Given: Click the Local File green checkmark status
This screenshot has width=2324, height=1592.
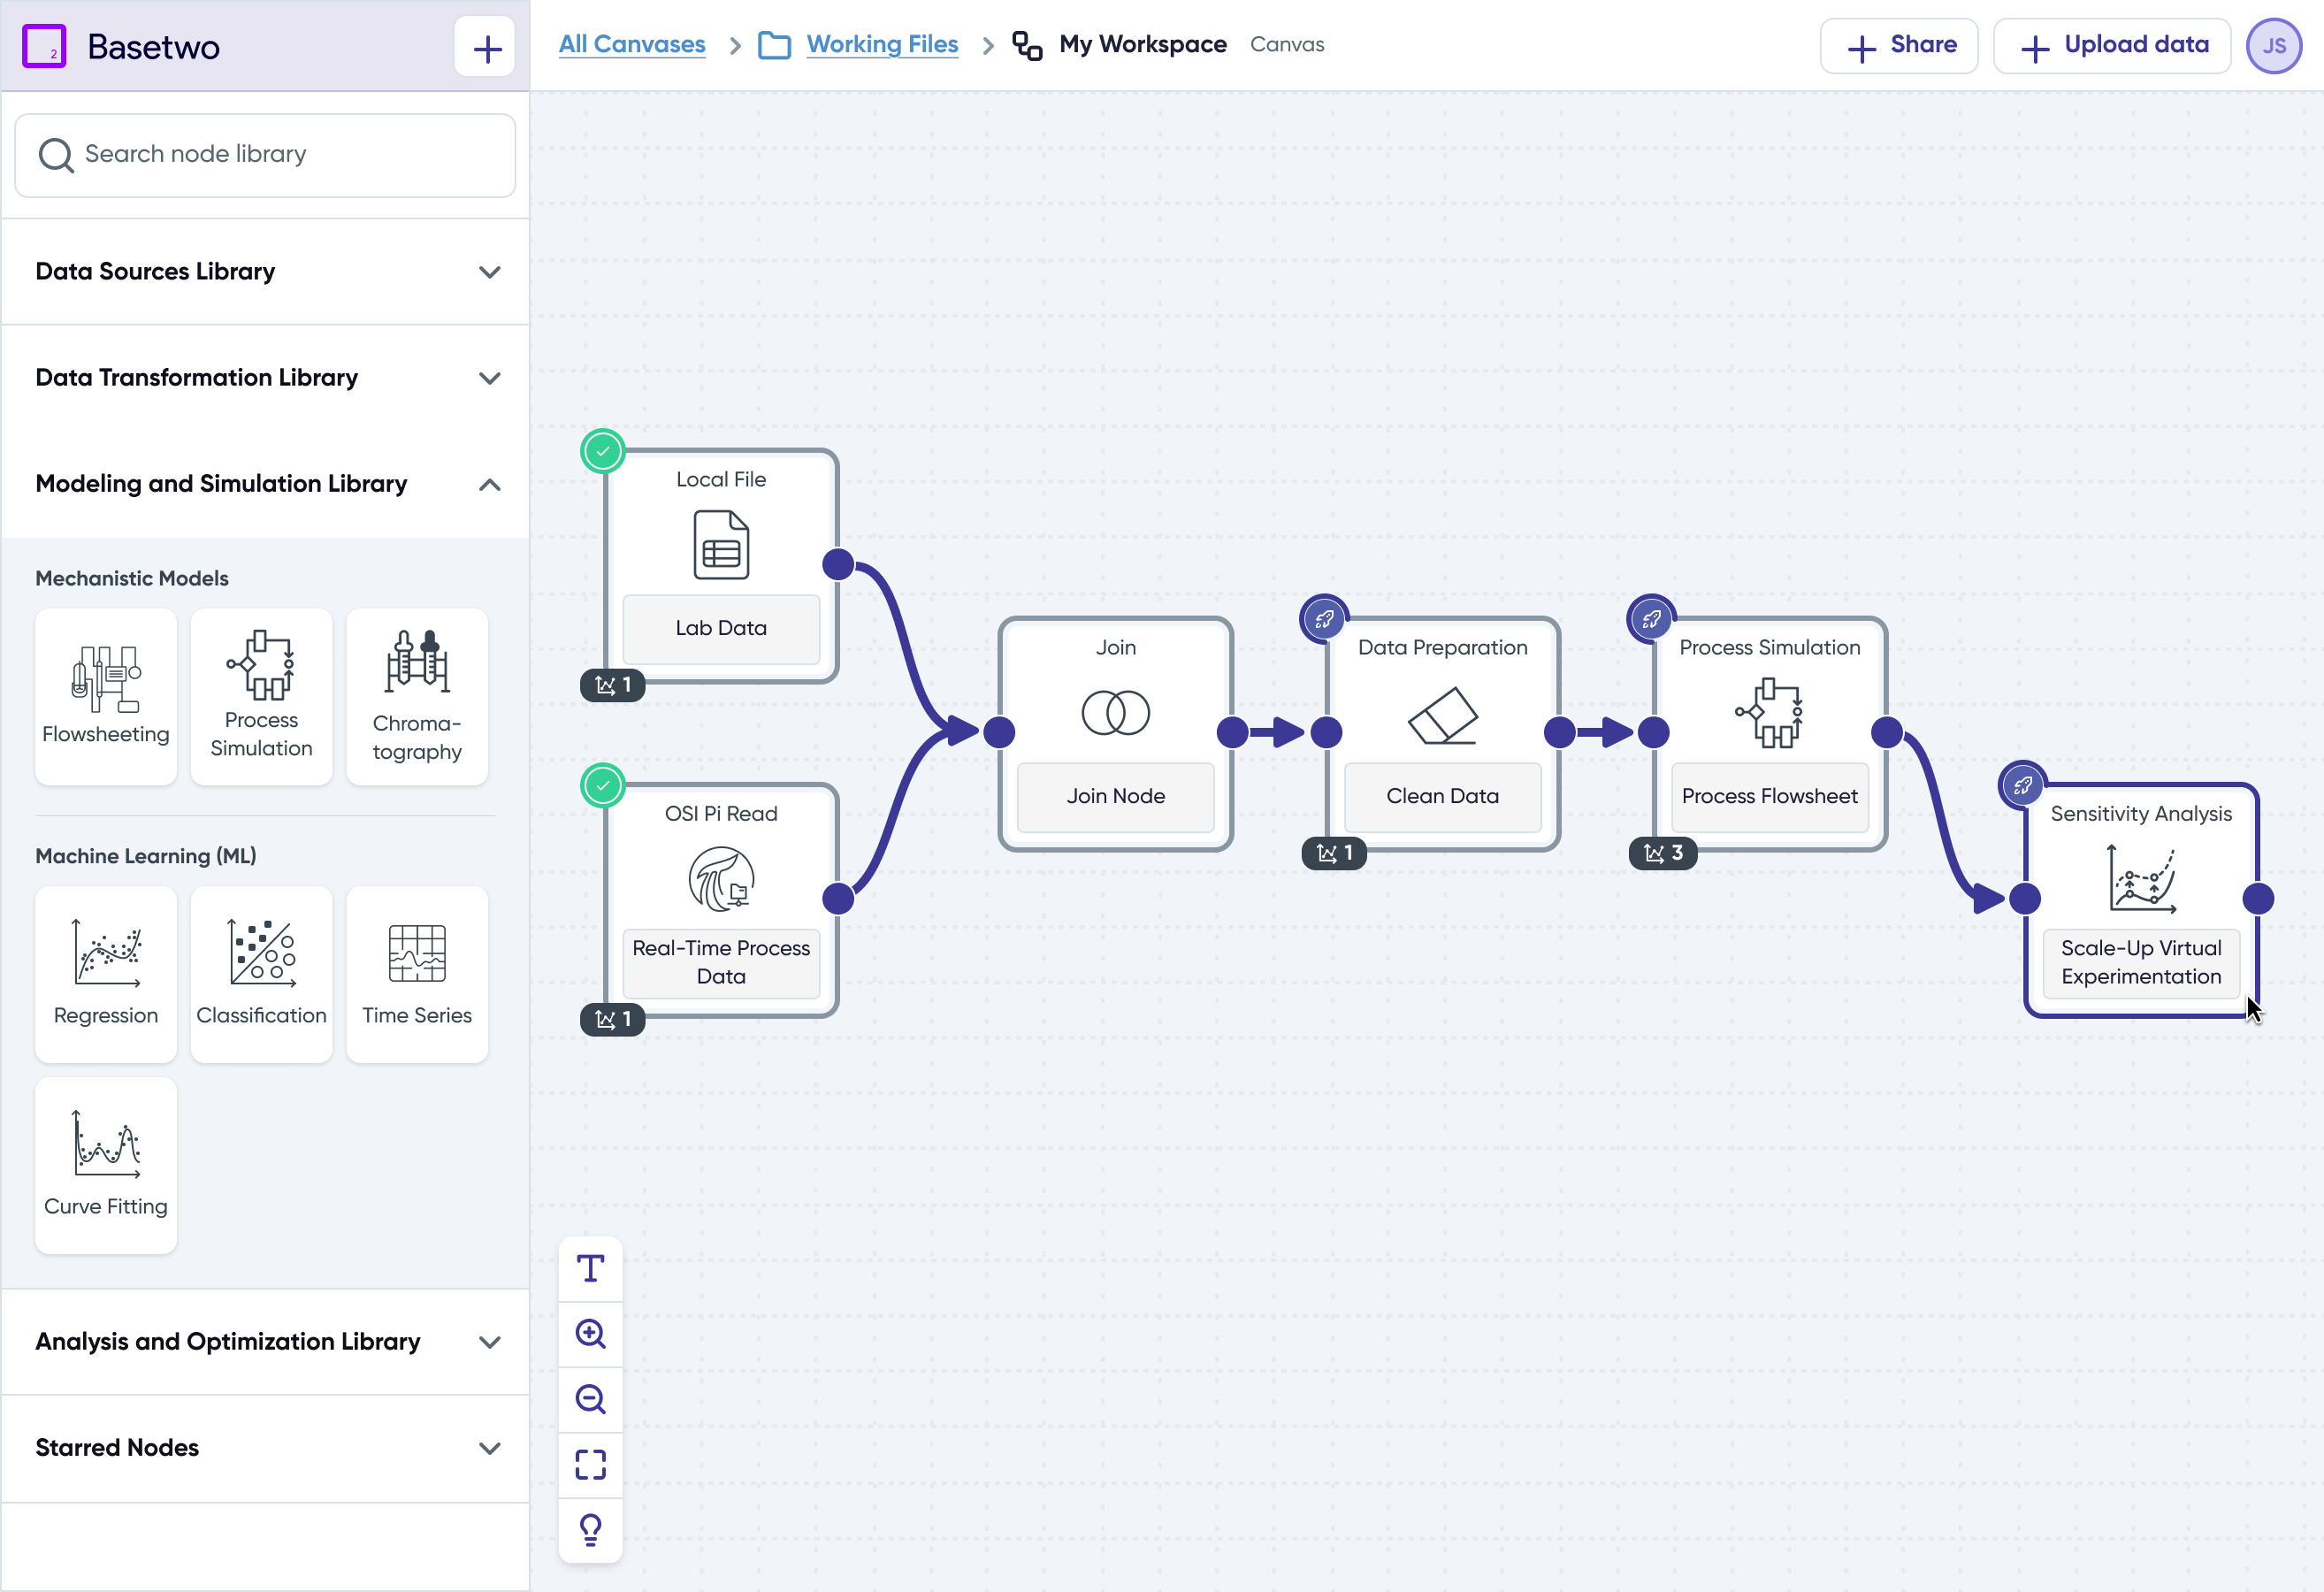Looking at the screenshot, I should (603, 451).
